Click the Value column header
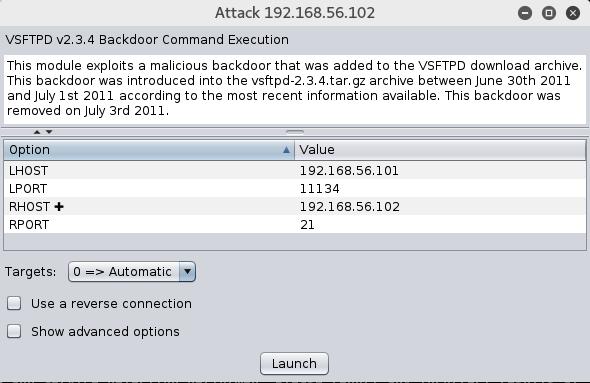 [x=440, y=150]
